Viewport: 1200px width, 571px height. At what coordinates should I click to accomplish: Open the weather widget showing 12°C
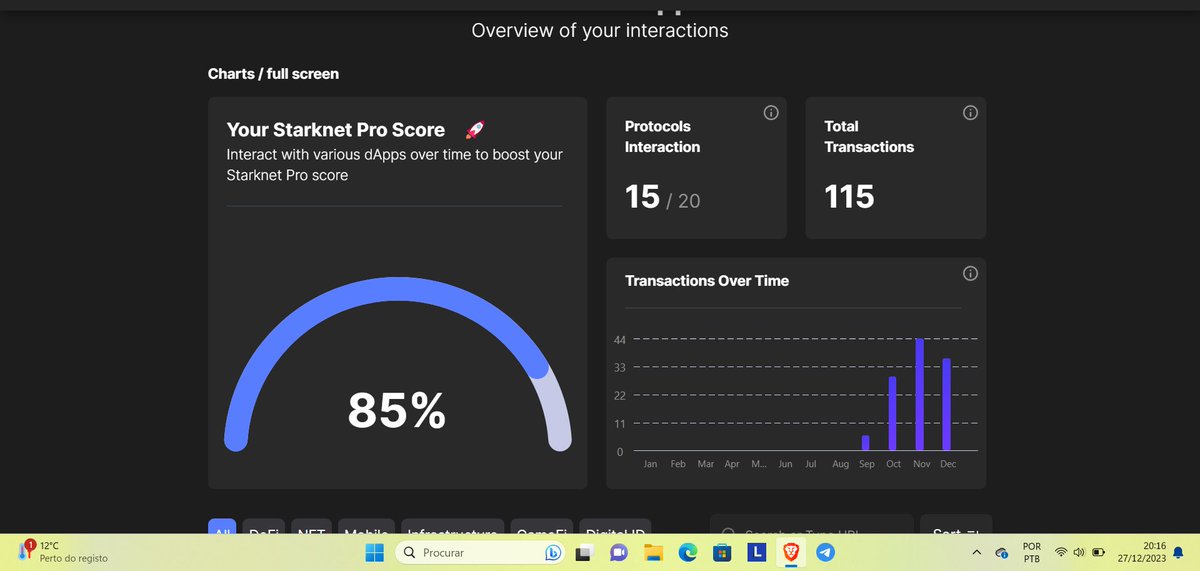pyautogui.click(x=62, y=552)
